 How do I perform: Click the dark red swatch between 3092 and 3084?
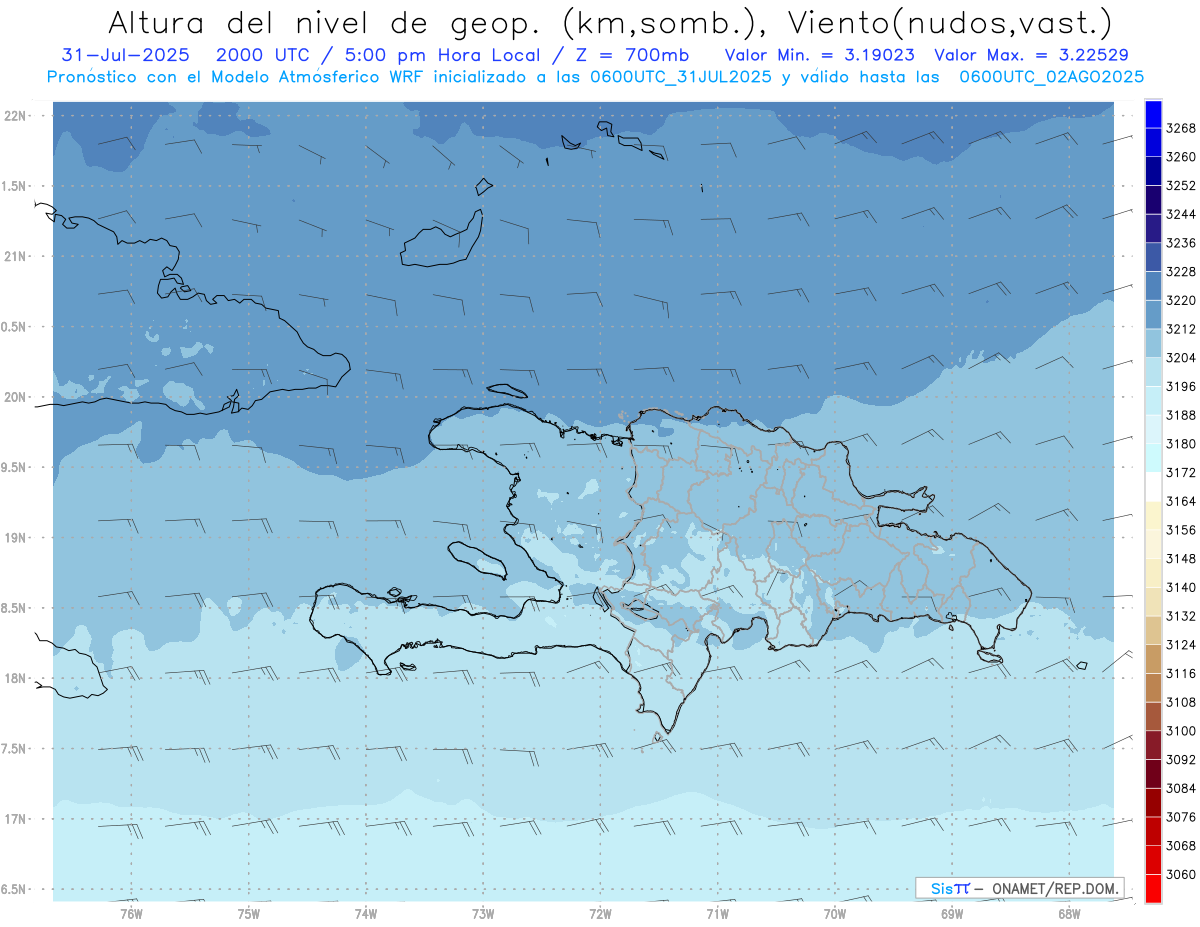(1153, 774)
